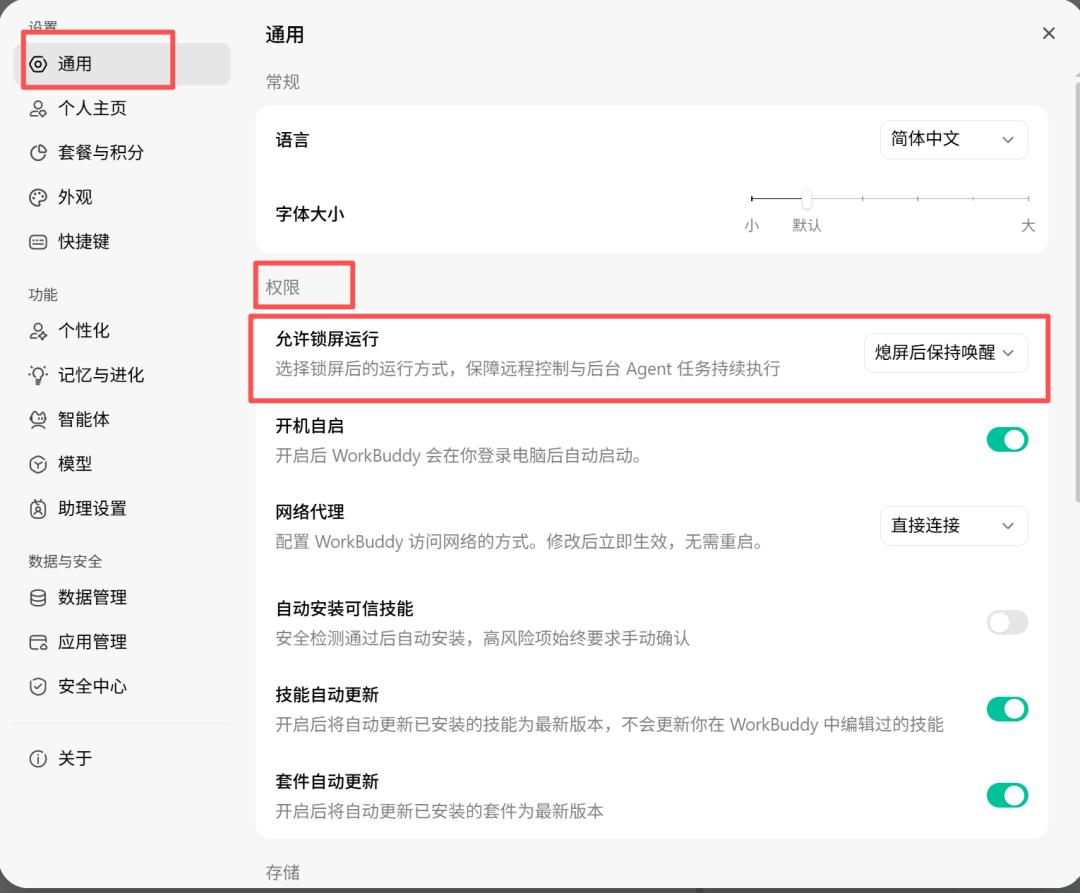Viewport: 1080px width, 893px height.
Task: Click the icon beside 个性化
Action: [38, 331]
